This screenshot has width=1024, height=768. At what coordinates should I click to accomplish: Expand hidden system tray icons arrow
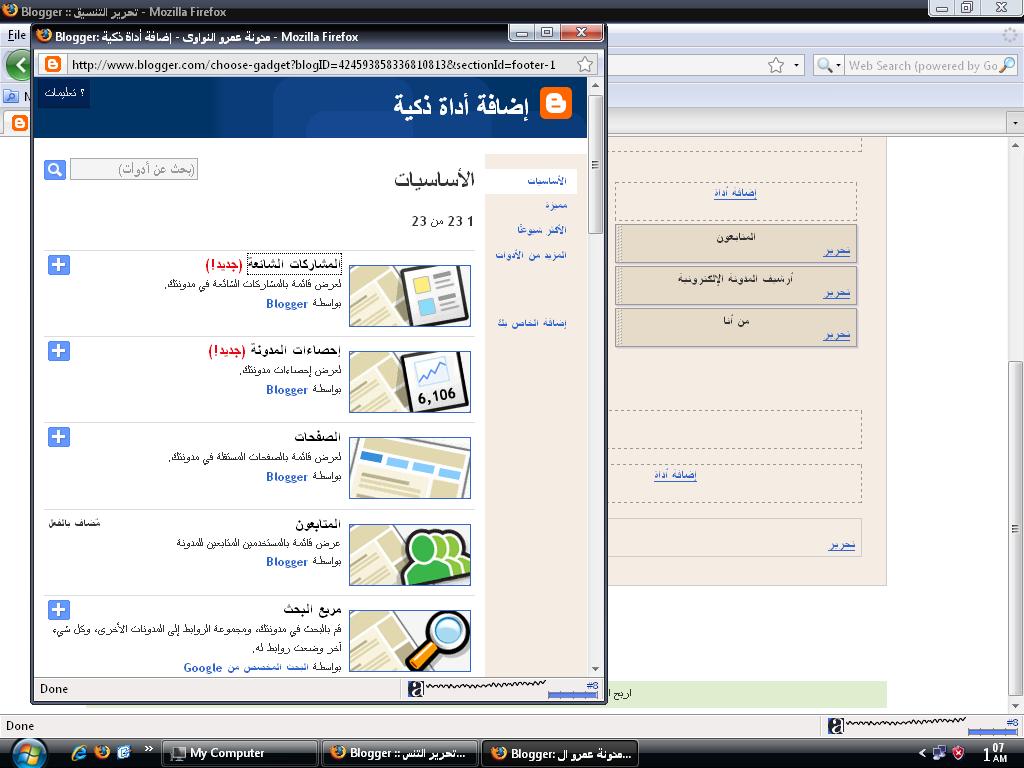(x=923, y=753)
